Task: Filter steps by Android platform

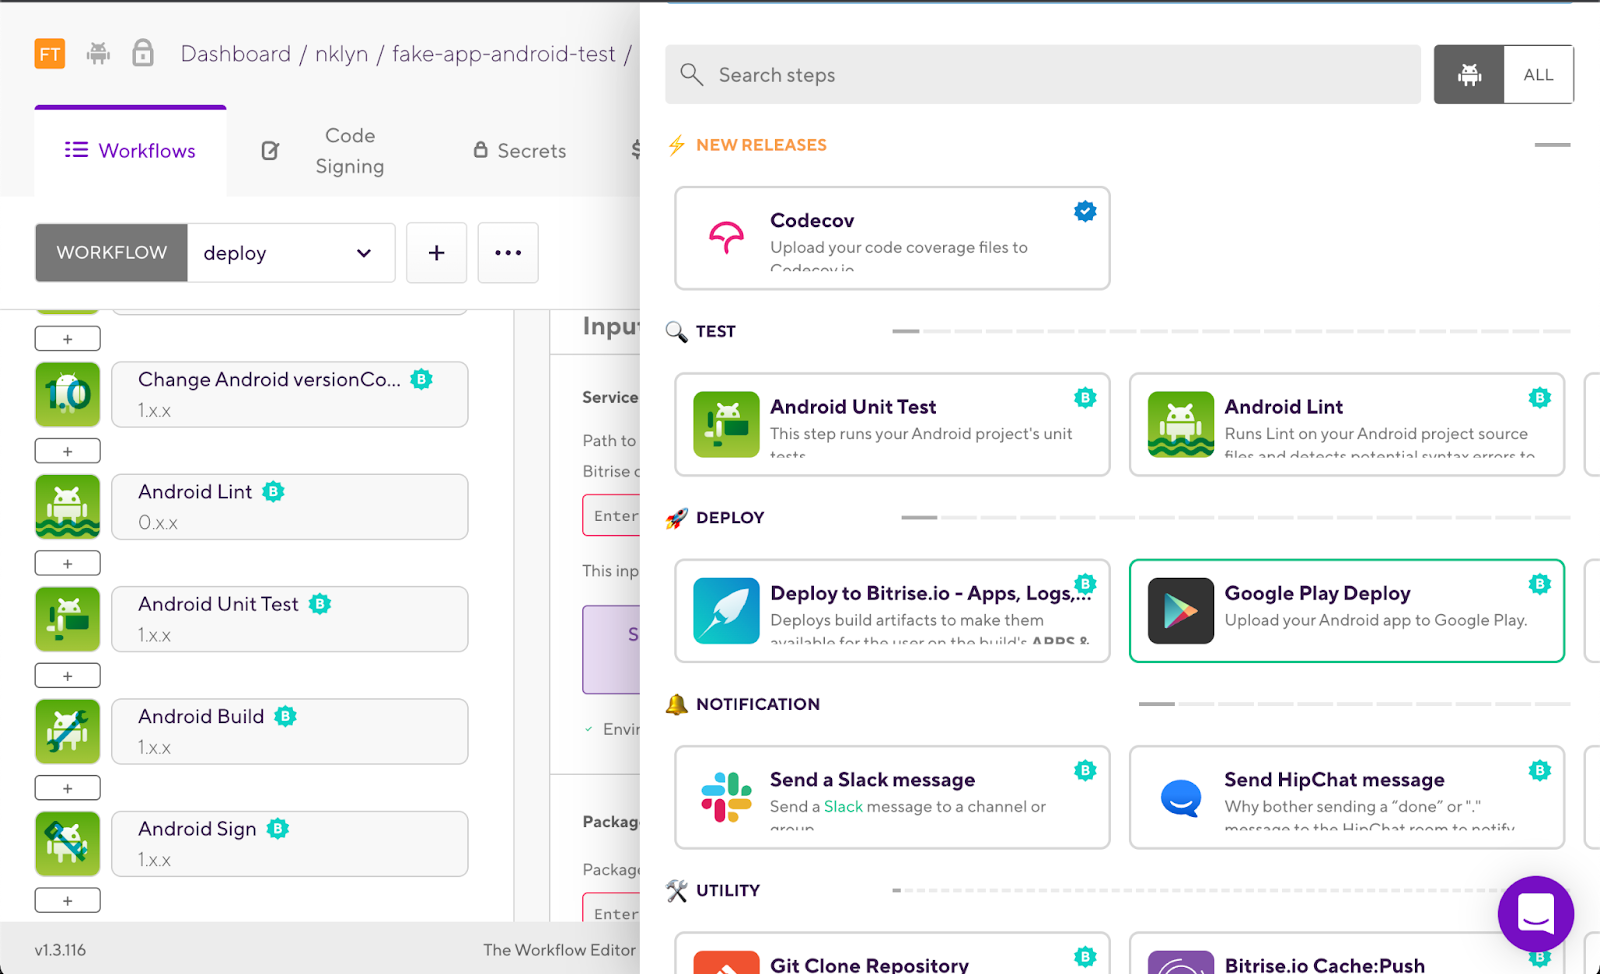Action: coord(1469,74)
